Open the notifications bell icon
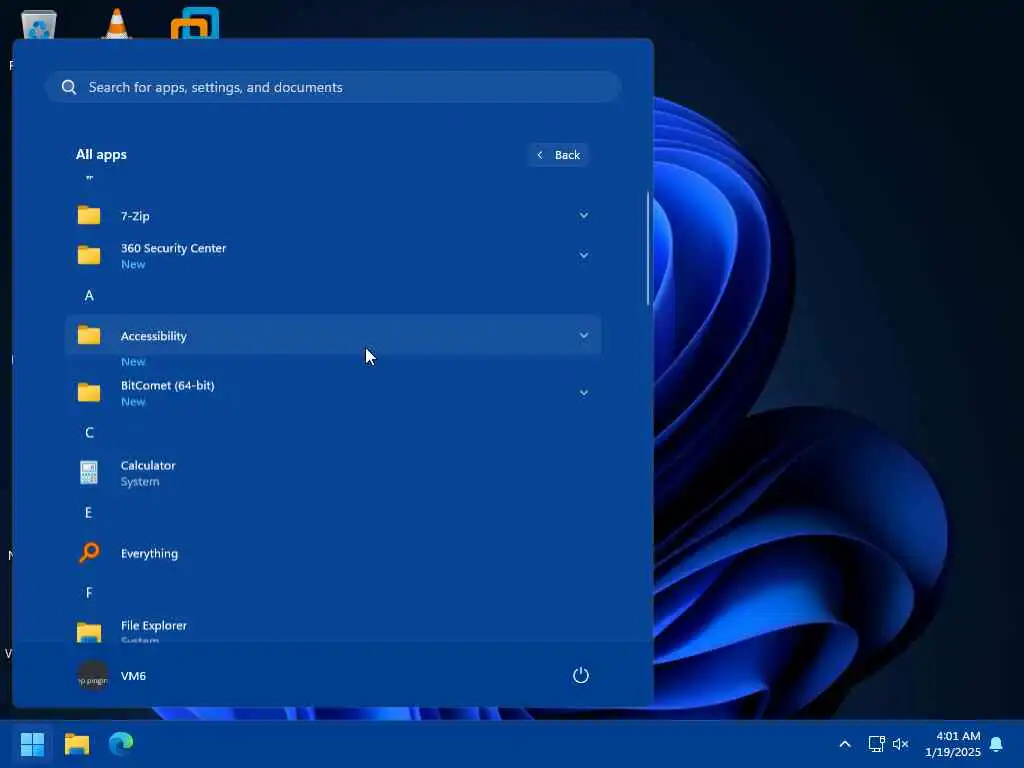Viewport: 1024px width, 768px height. [996, 744]
